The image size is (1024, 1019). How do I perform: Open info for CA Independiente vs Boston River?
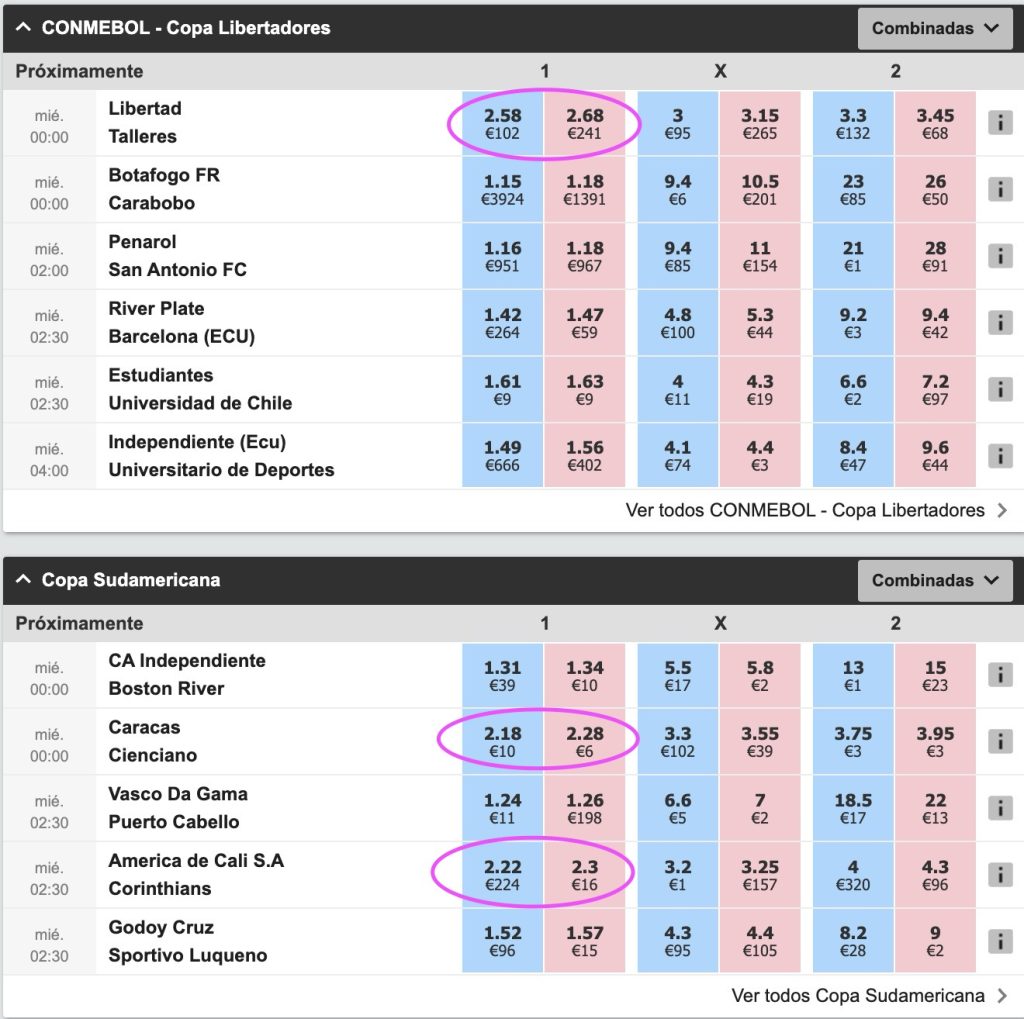coord(999,674)
